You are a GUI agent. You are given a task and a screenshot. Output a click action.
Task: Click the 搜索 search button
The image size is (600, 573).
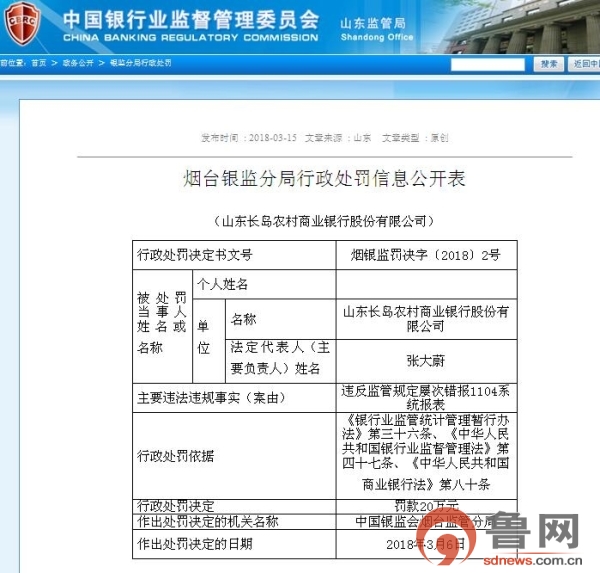pos(549,64)
